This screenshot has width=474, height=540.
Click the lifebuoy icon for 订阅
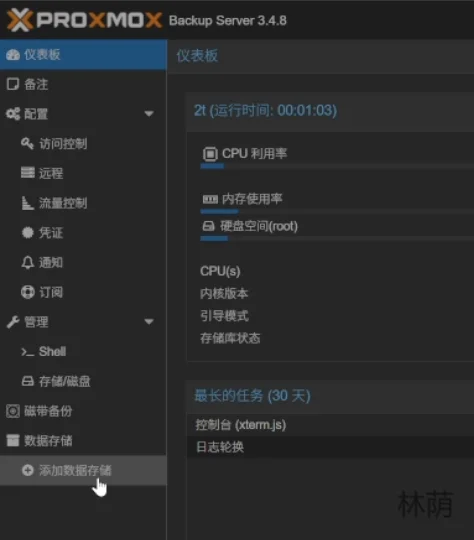pyautogui.click(x=28, y=292)
